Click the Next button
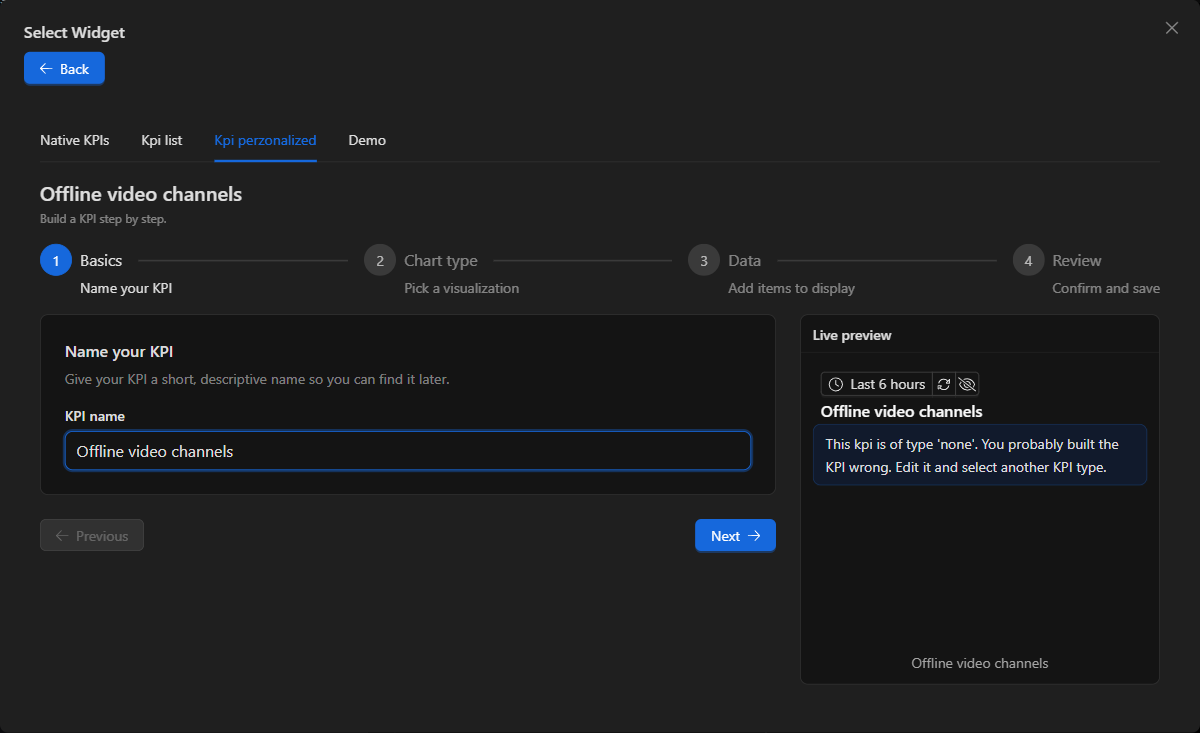 735,536
